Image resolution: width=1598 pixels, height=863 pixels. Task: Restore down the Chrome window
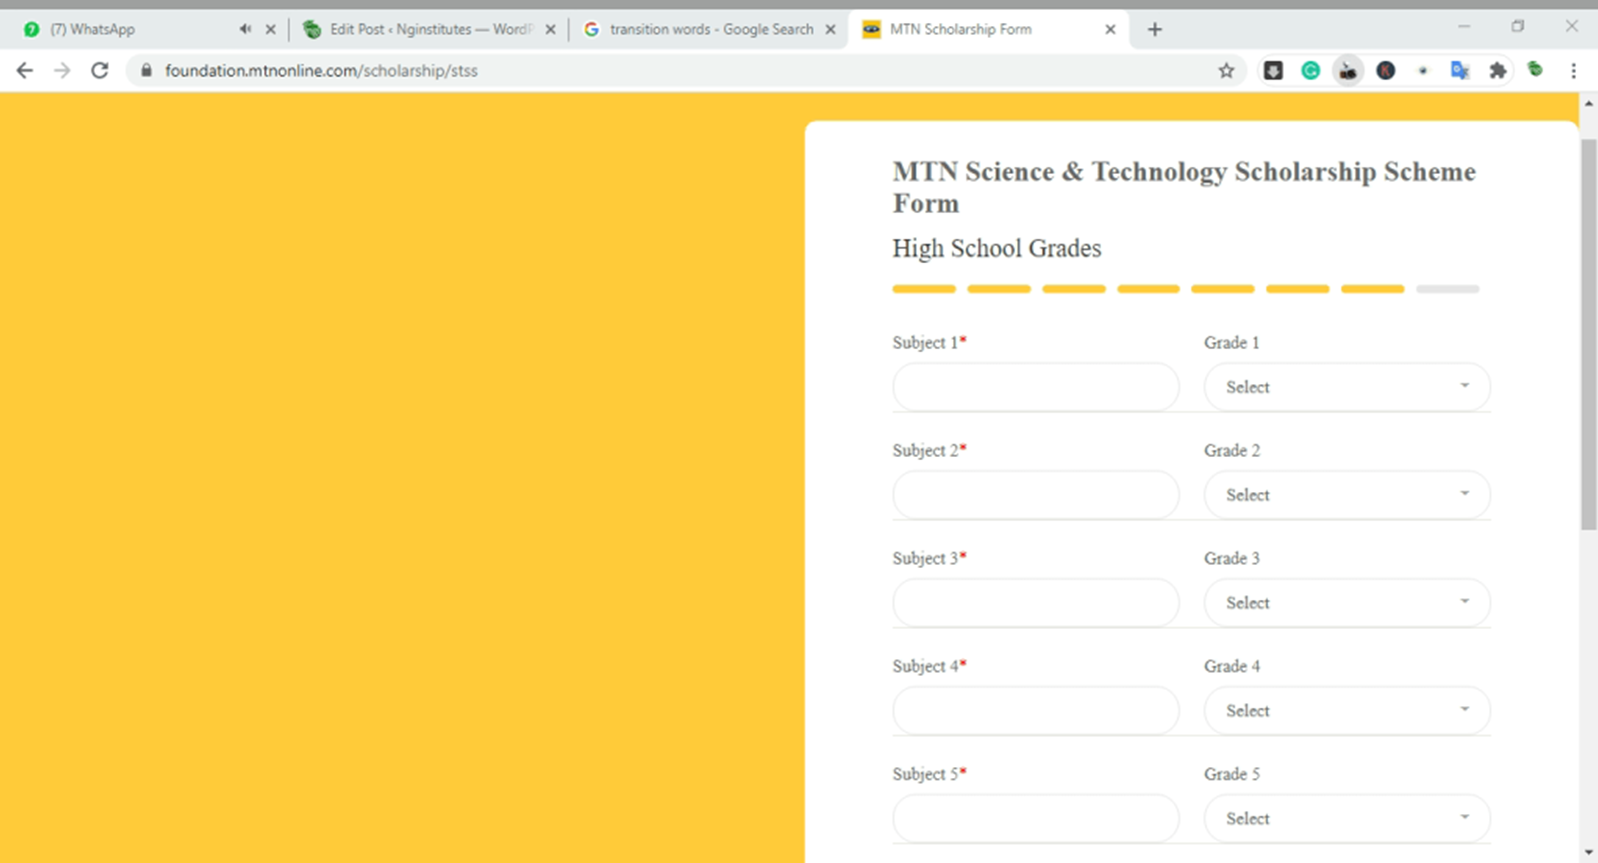(x=1518, y=27)
